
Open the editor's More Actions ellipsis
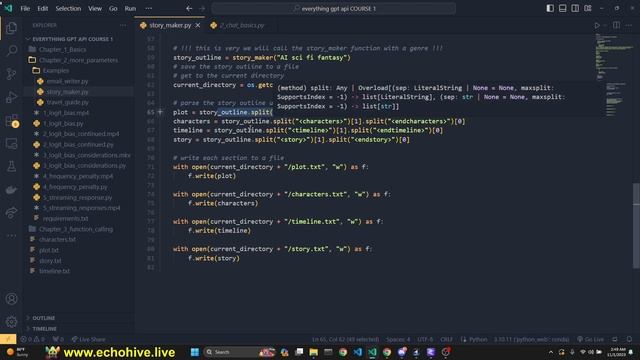629,25
